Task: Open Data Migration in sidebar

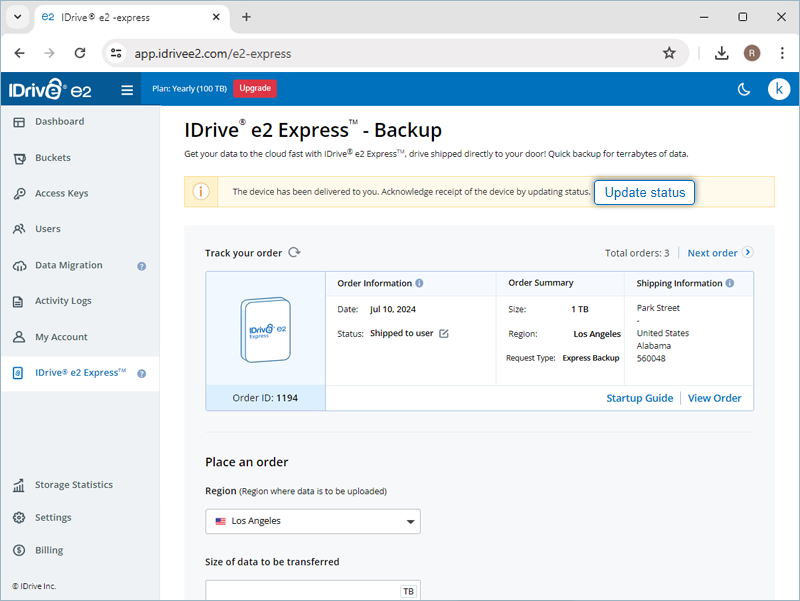Action: tap(68, 265)
